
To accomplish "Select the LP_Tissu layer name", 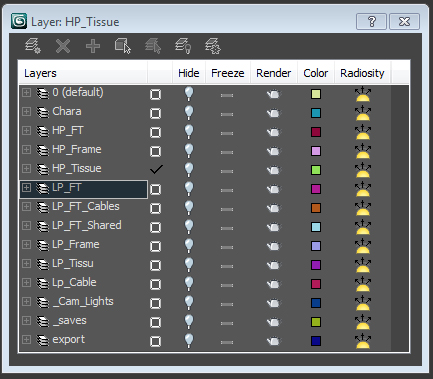I will point(73,263).
